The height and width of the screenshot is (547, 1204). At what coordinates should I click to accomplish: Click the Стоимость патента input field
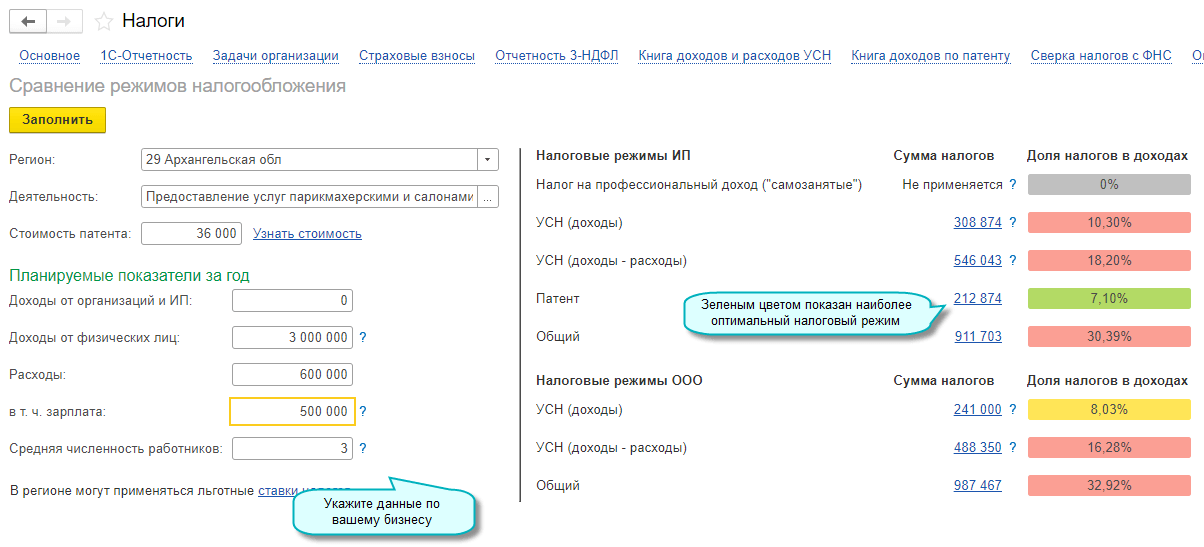(191, 234)
